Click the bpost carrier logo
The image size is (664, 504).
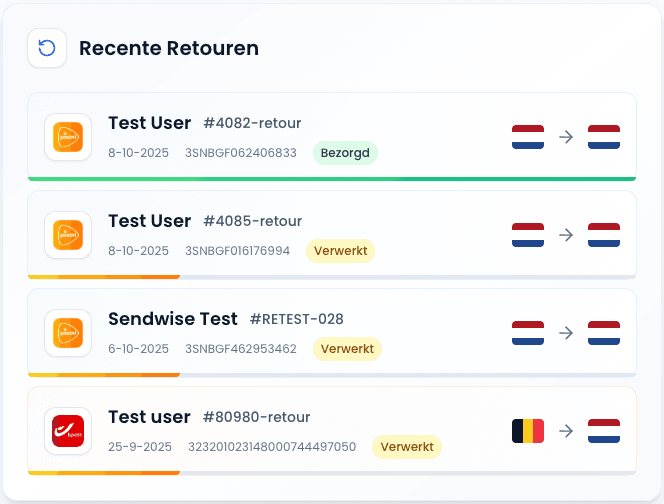pyautogui.click(x=68, y=431)
